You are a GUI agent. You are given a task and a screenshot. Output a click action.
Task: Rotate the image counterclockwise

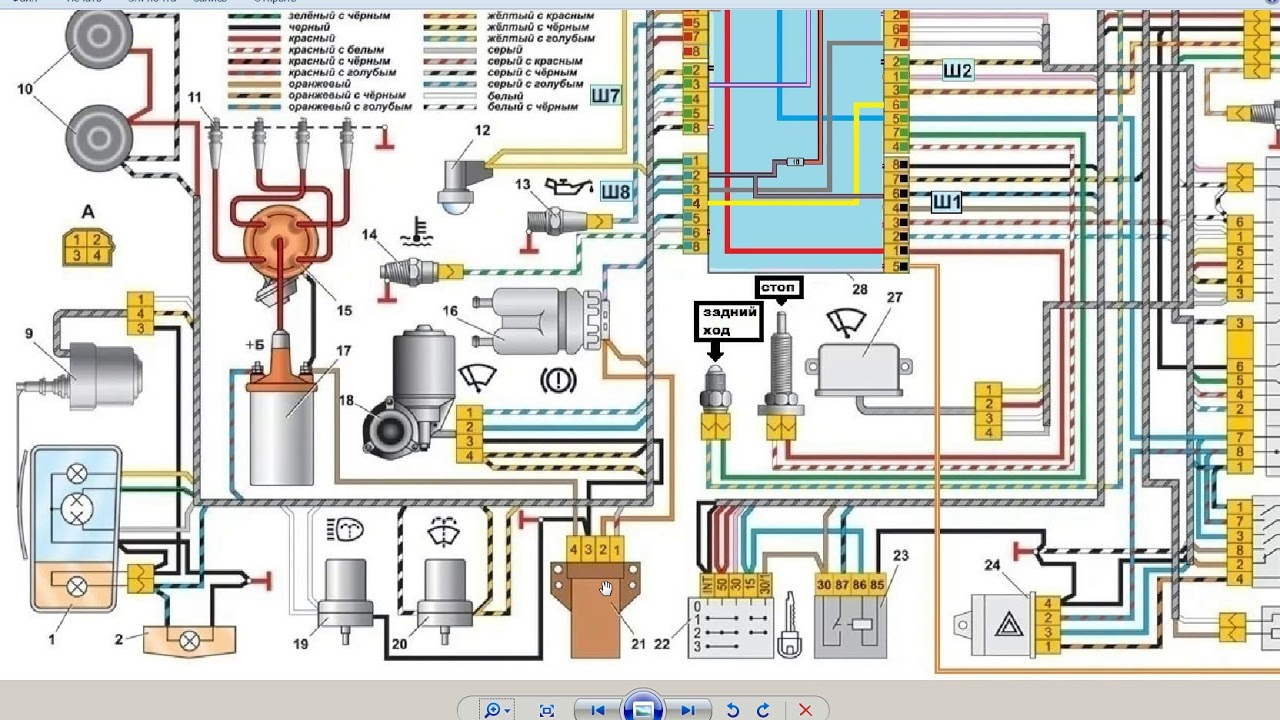point(733,710)
